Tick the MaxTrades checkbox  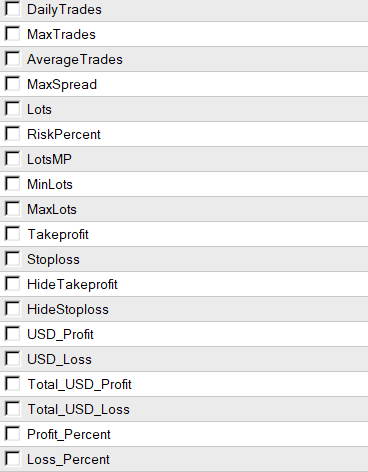[x=13, y=34]
